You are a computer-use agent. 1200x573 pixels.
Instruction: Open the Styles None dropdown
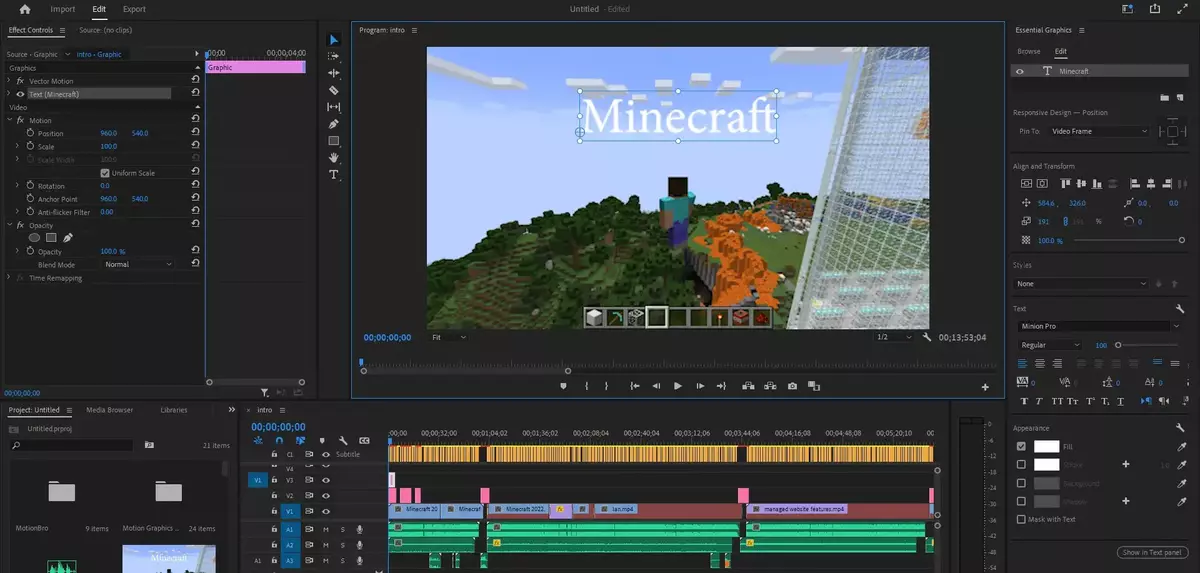1082,283
